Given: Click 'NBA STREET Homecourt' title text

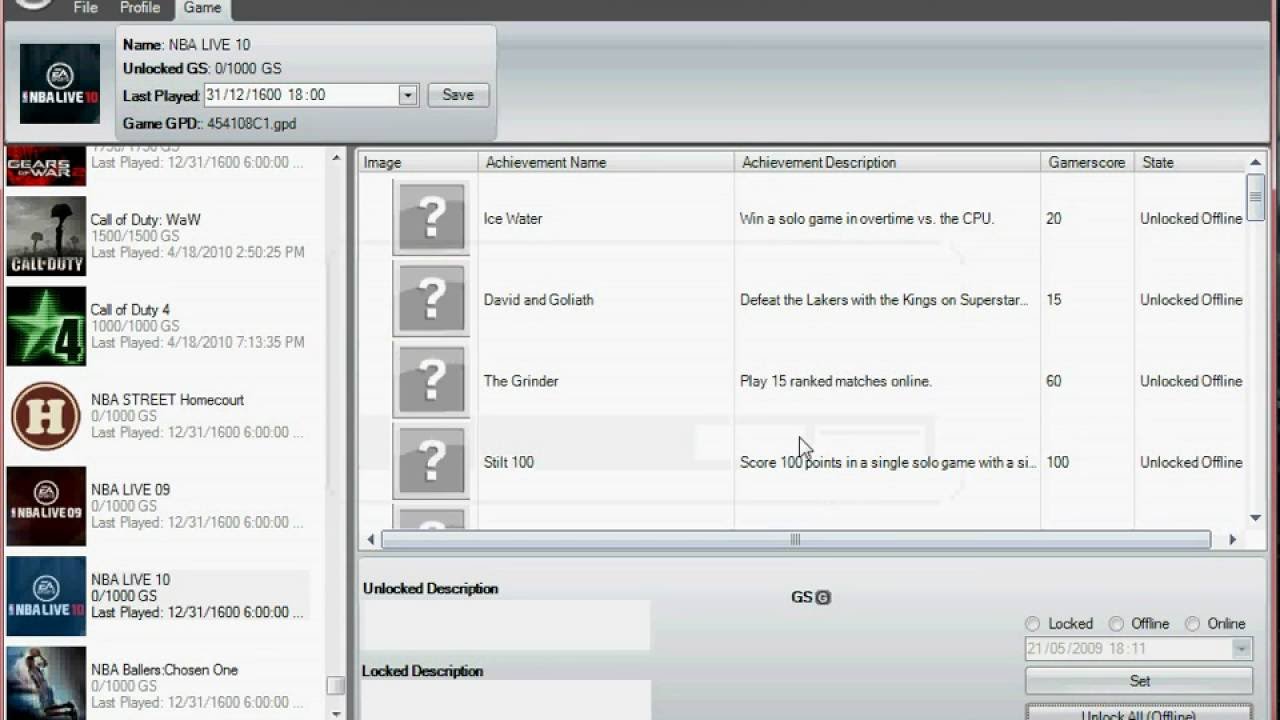Looking at the screenshot, I should point(167,399).
